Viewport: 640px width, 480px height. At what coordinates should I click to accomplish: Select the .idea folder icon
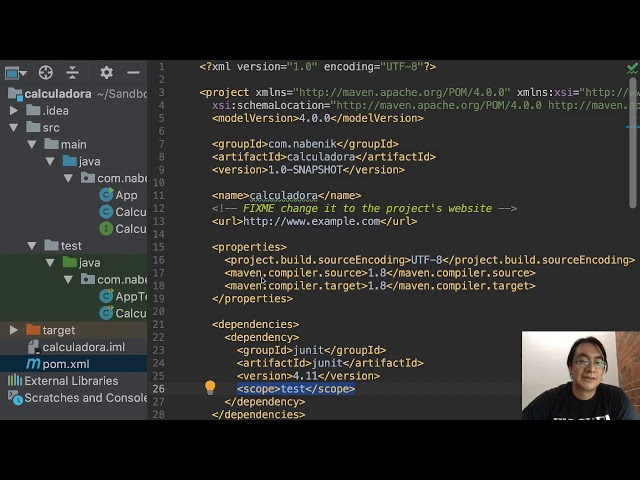coord(33,110)
